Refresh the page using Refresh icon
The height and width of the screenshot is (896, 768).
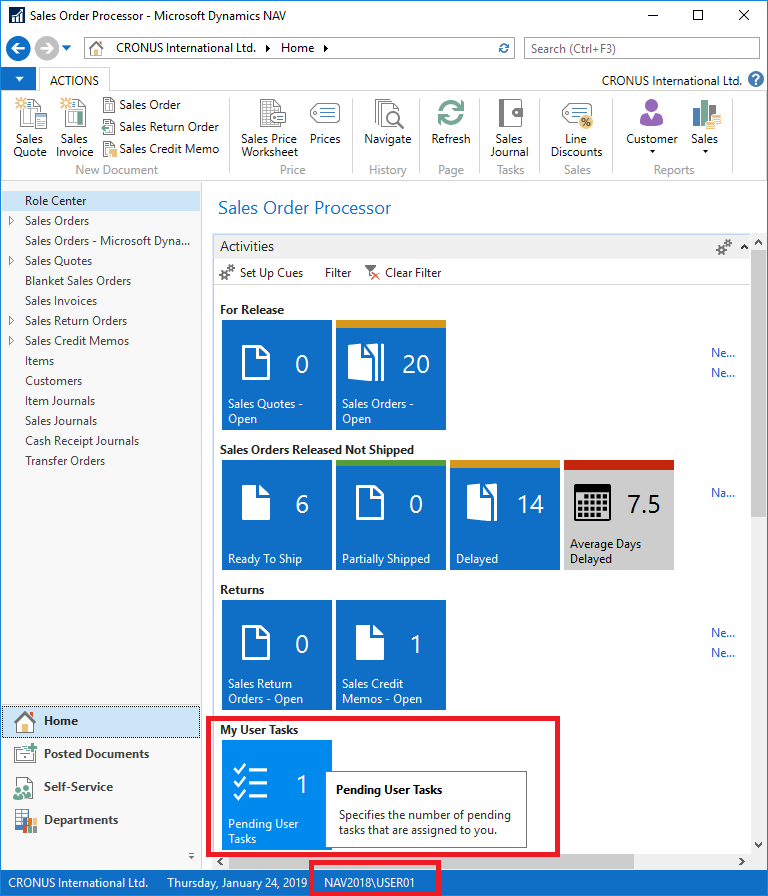point(451,122)
